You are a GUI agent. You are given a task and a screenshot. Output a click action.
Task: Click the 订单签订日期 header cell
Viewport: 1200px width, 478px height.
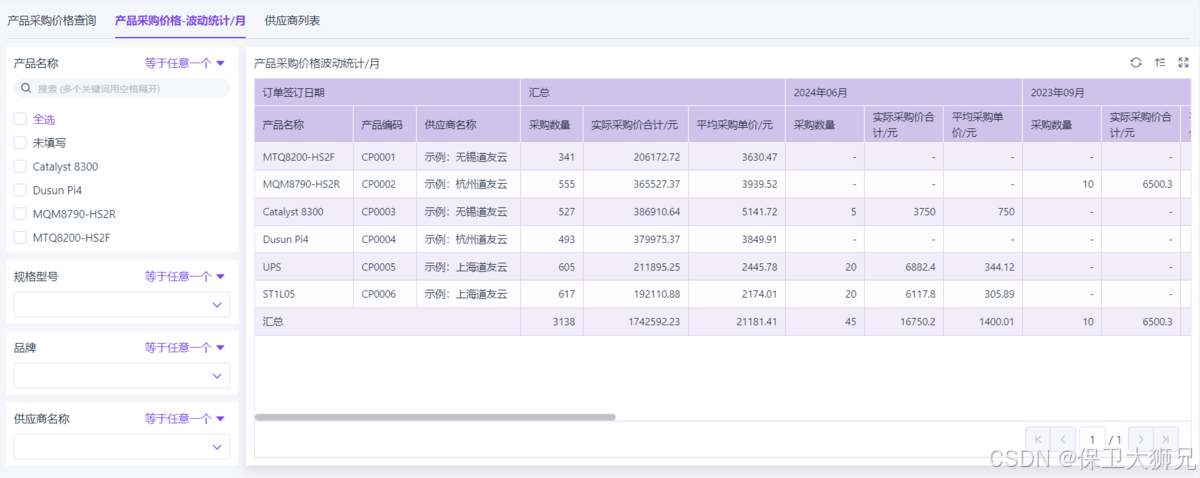388,92
